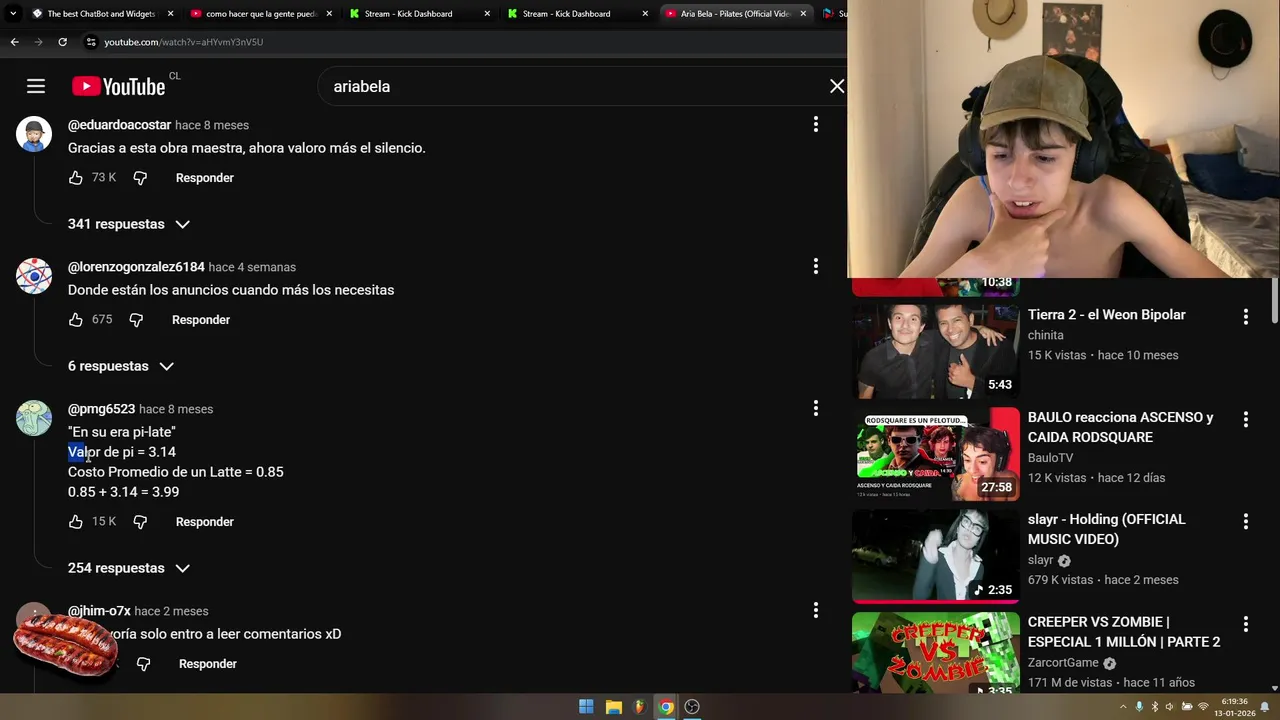Open FL Studio from the taskbar

pos(639,707)
